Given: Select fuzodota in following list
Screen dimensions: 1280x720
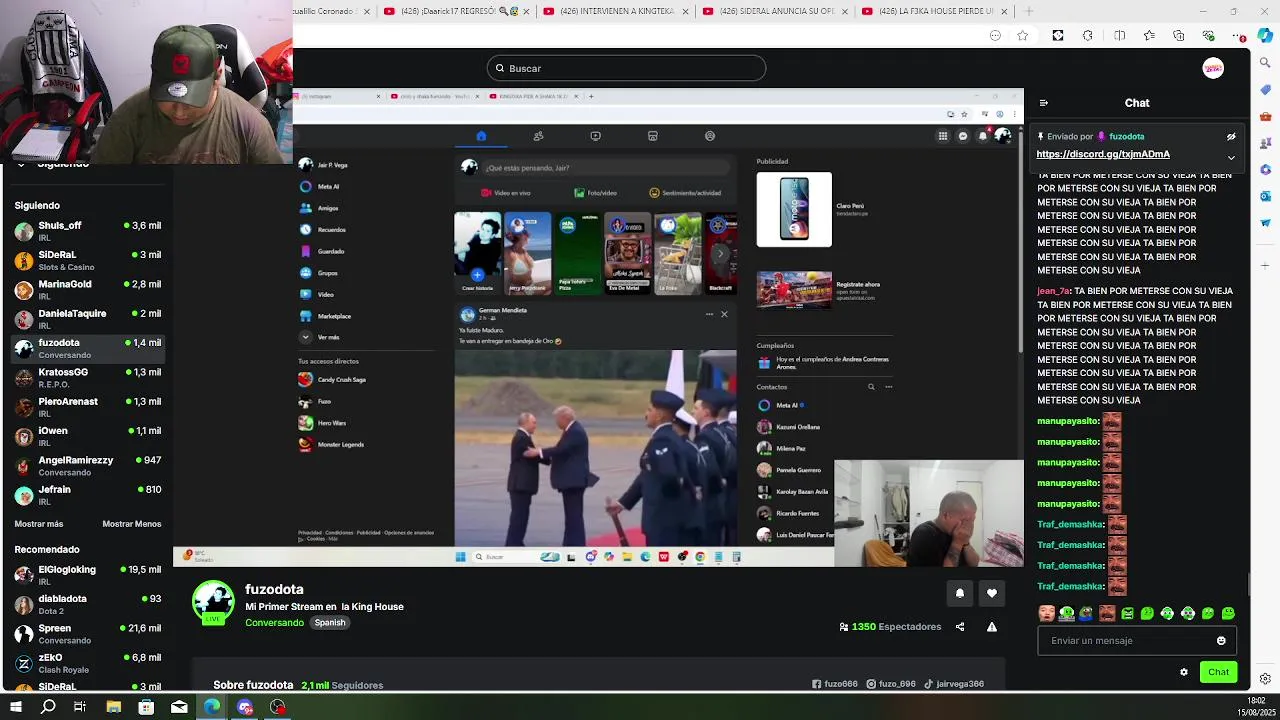Looking at the screenshot, I should tap(87, 348).
